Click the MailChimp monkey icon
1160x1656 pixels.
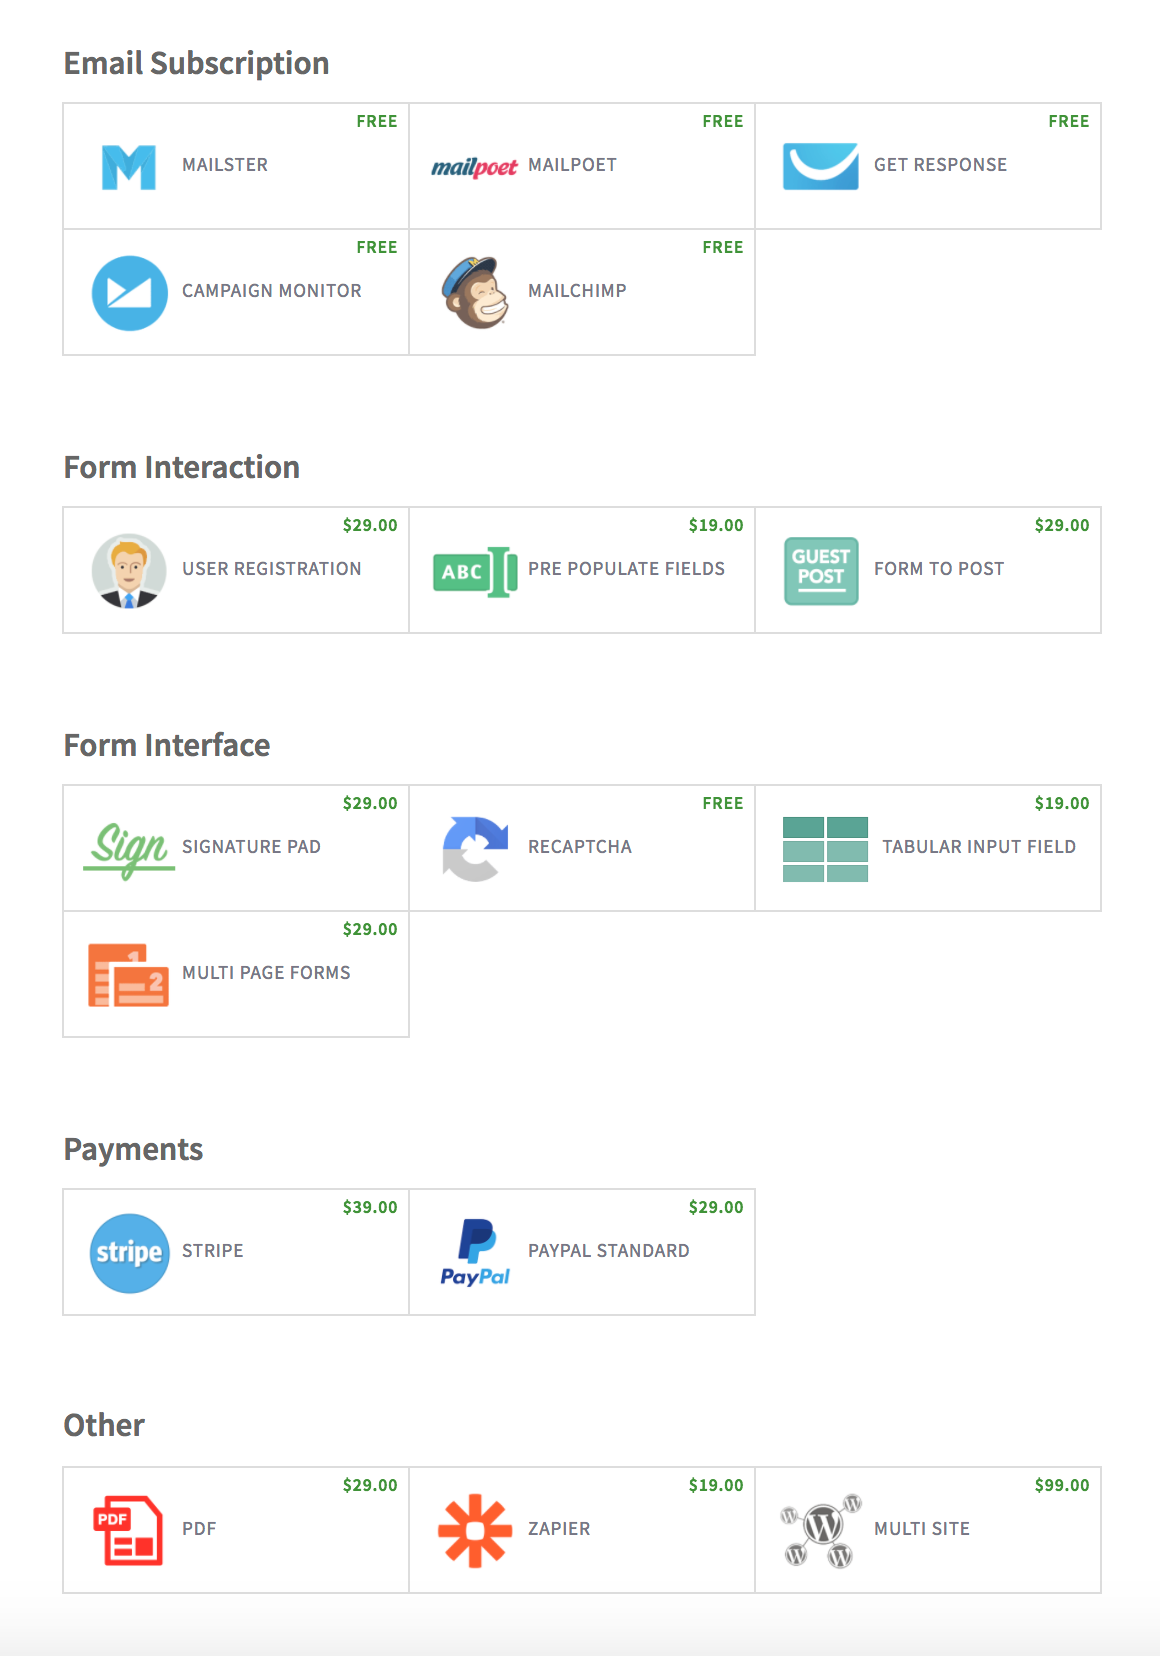click(x=474, y=293)
